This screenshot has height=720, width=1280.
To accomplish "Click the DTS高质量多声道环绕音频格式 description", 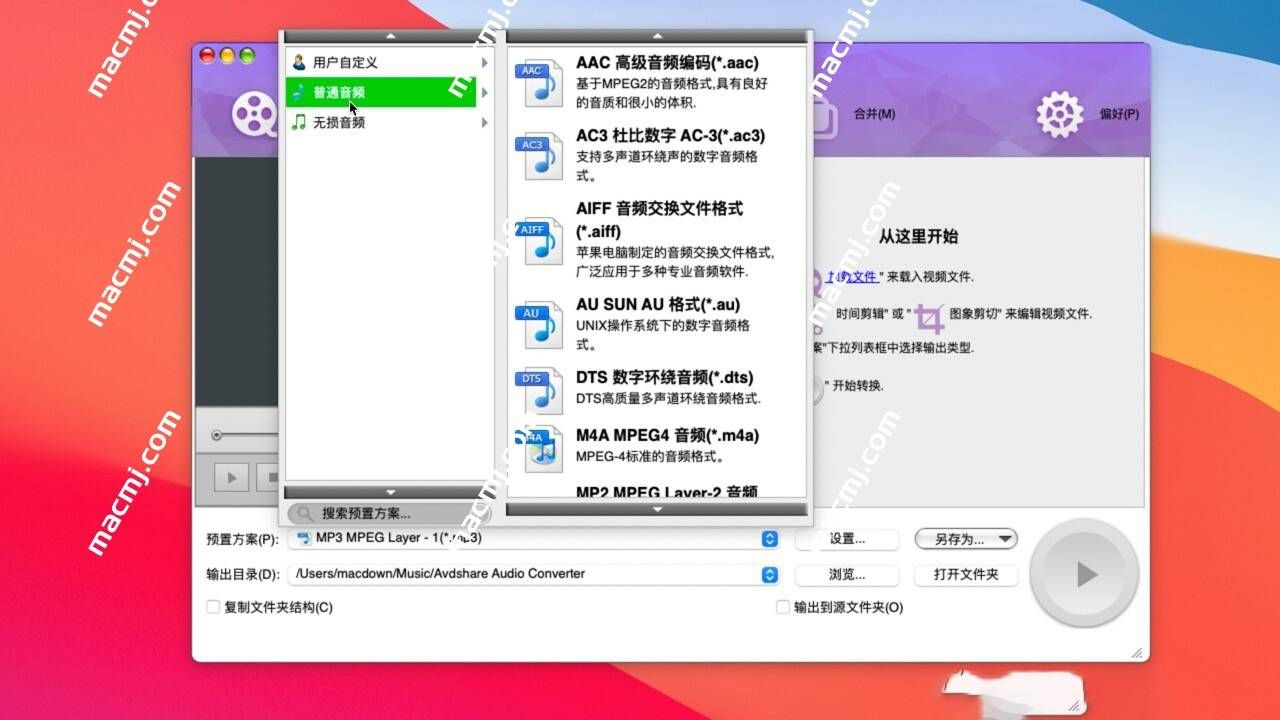I will coord(668,399).
